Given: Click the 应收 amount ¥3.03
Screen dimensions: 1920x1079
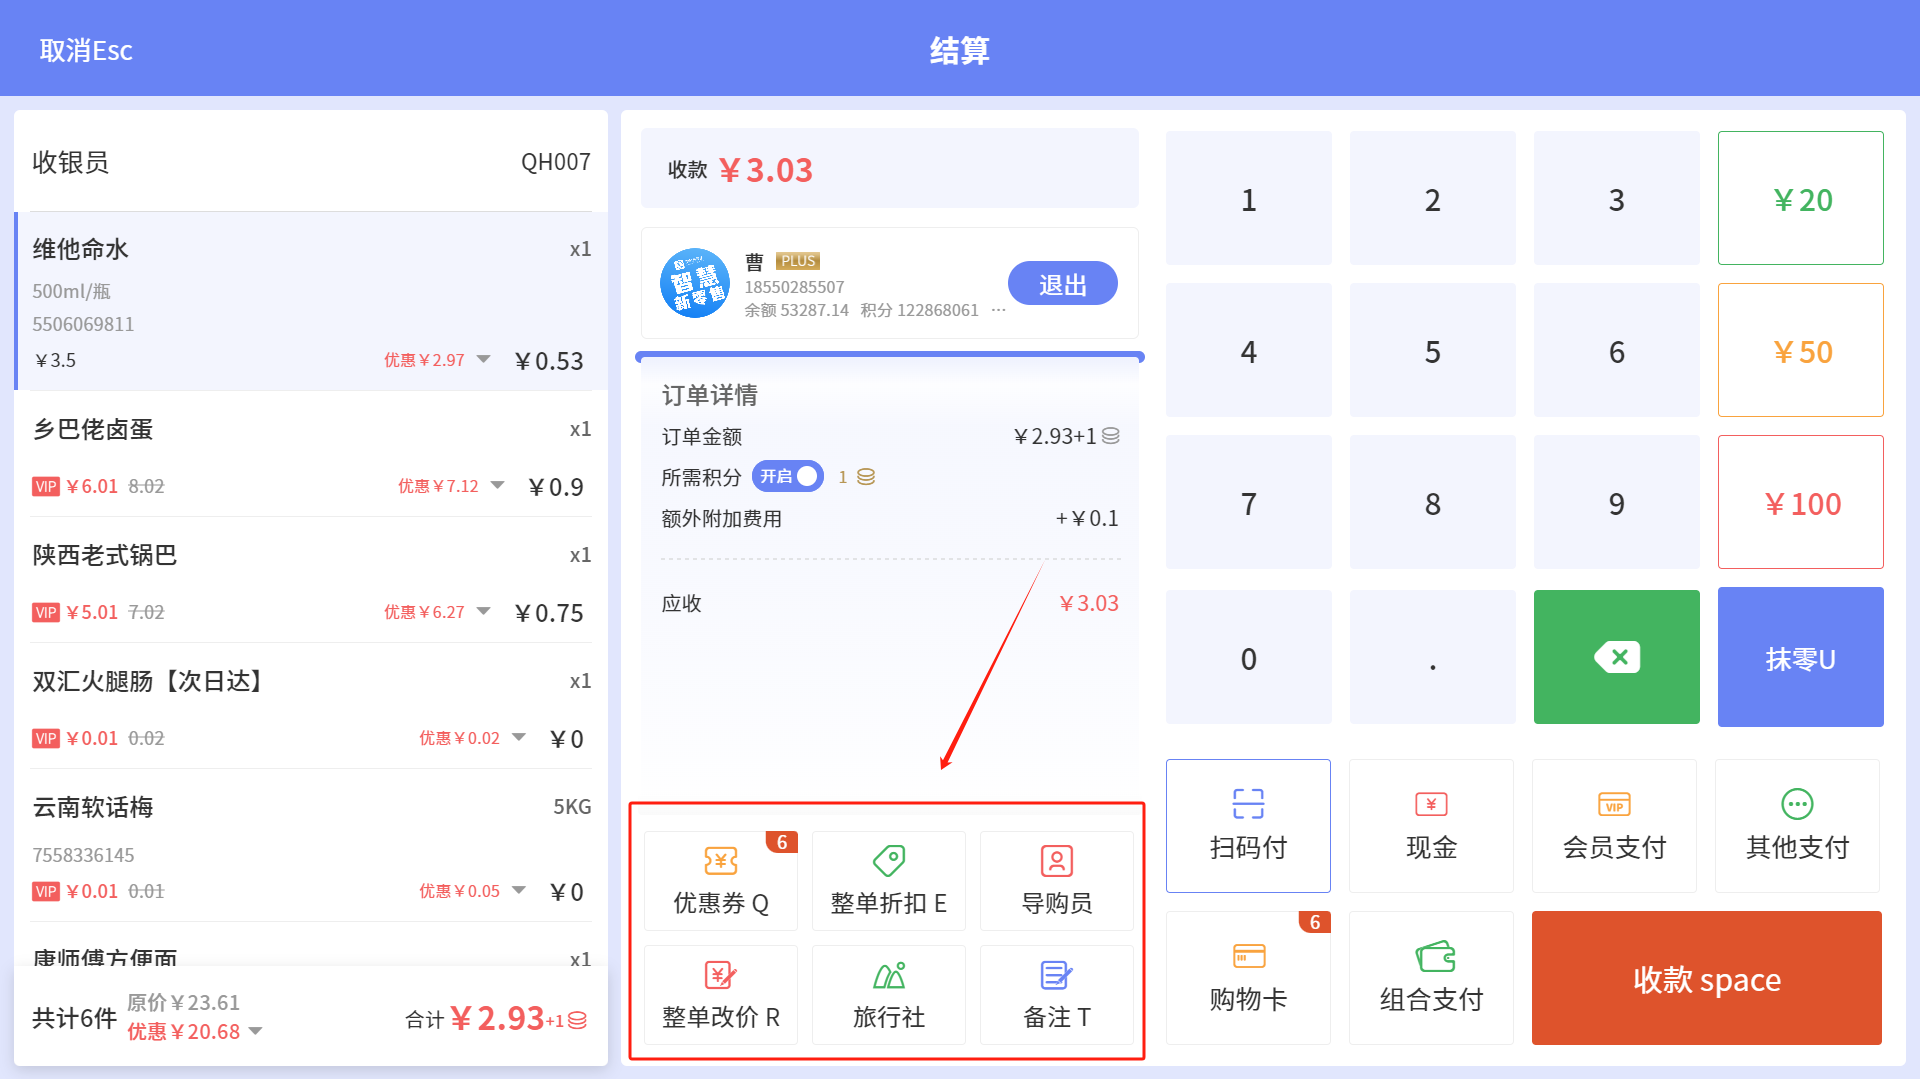Looking at the screenshot, I should (1089, 603).
